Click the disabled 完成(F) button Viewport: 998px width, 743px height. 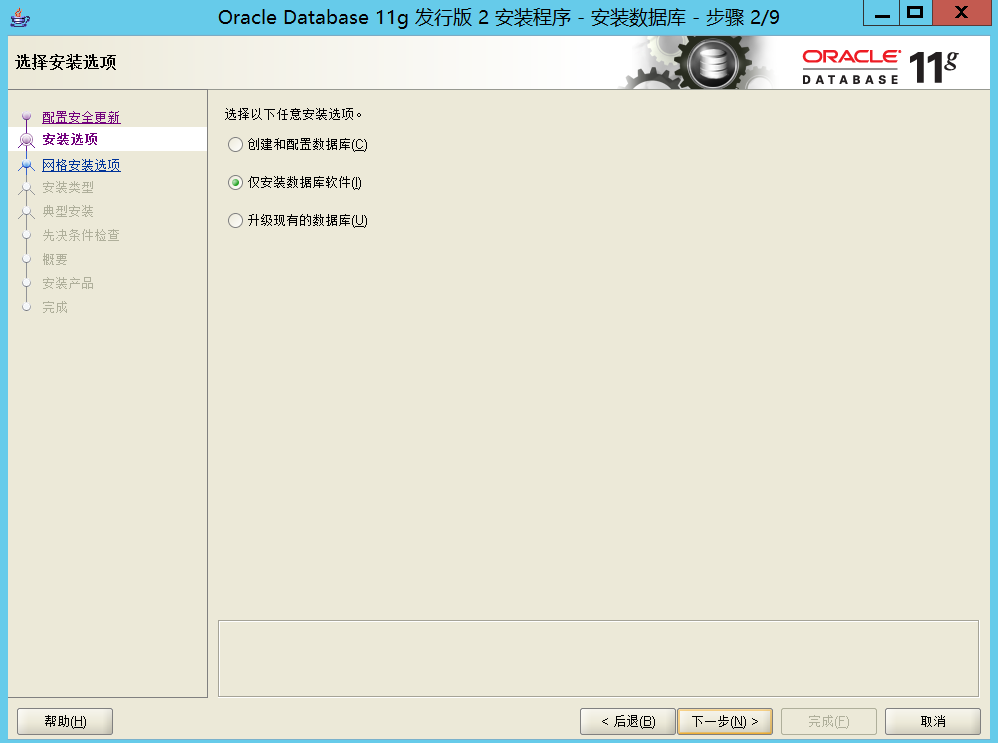click(x=829, y=721)
